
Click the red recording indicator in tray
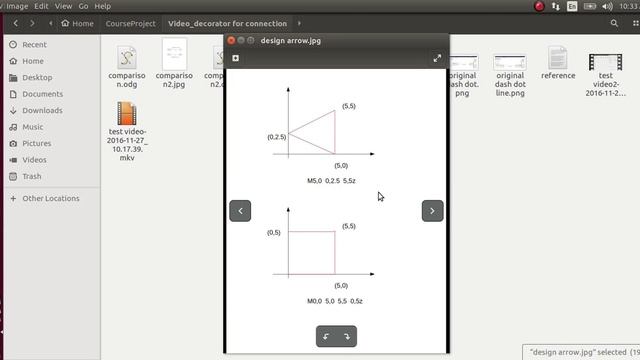539,6
